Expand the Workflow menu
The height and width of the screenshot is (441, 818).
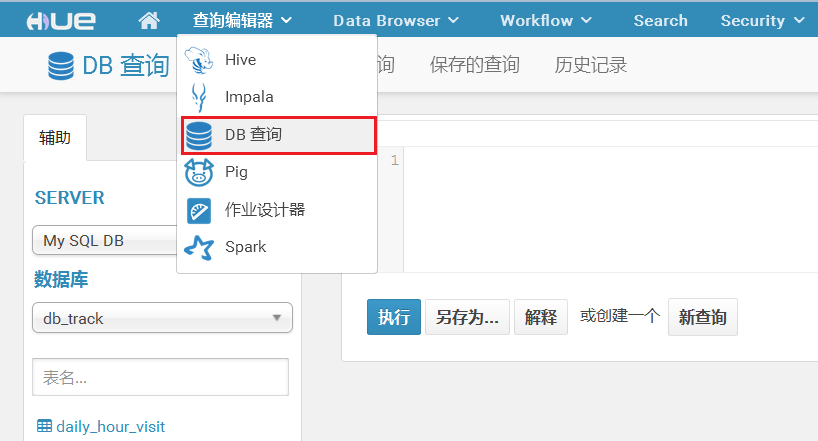tap(546, 20)
